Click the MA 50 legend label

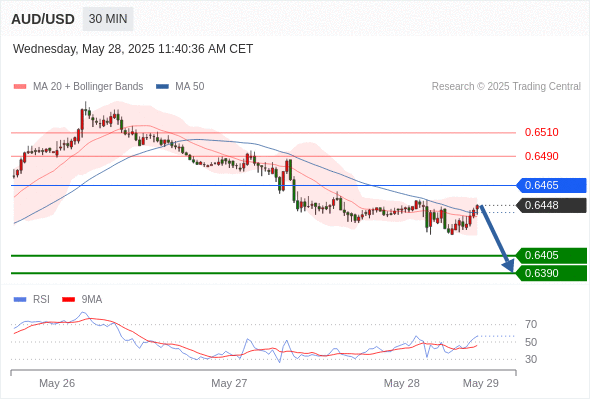[190, 87]
